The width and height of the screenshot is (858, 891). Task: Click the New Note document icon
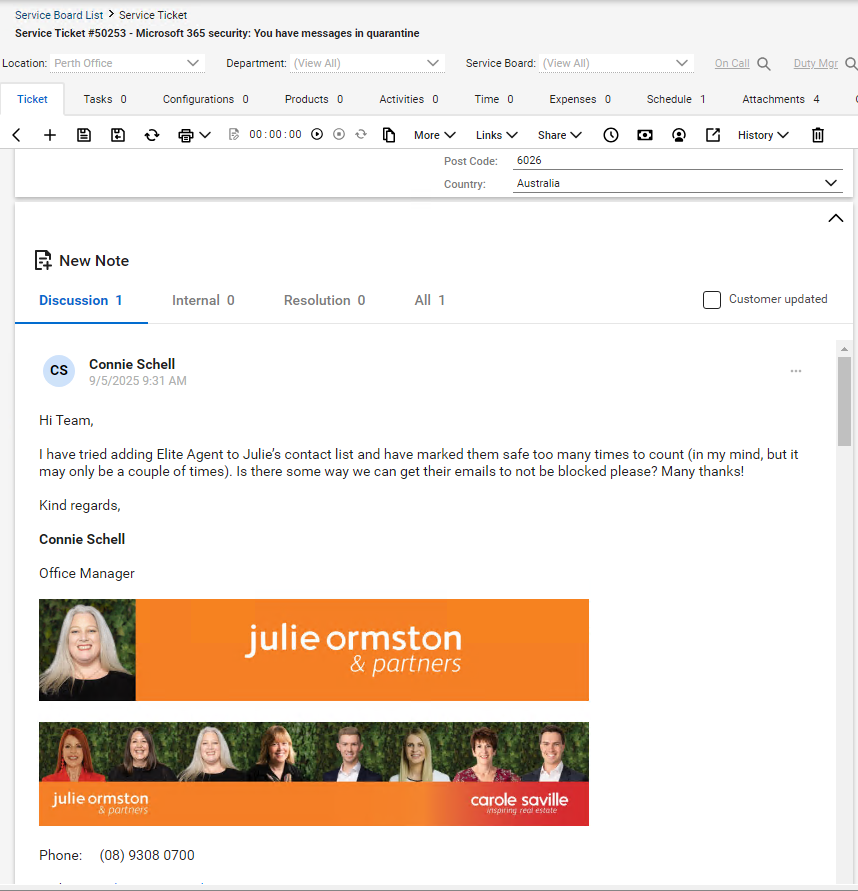pyautogui.click(x=43, y=260)
